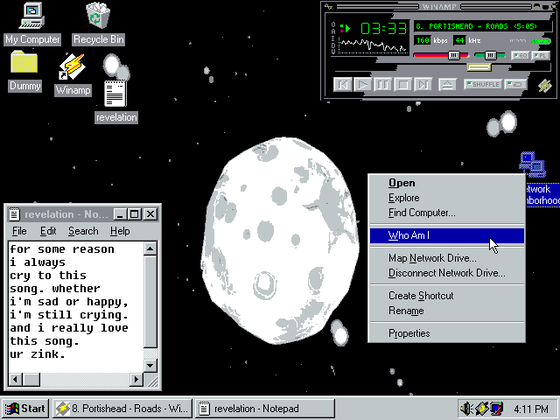Skip to next track in Winamp
This screenshot has height=420, width=560.
(x=423, y=85)
